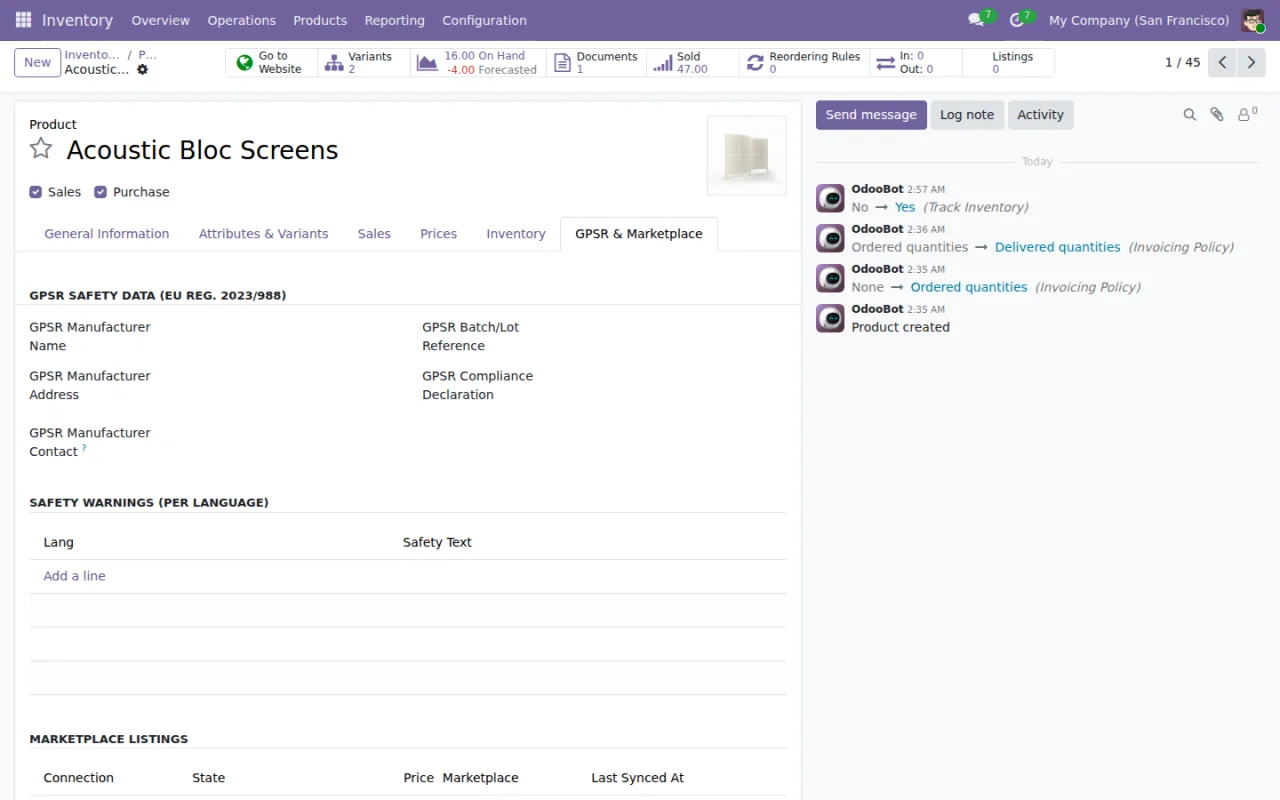
Task: Open the Operations menu
Action: [241, 20]
